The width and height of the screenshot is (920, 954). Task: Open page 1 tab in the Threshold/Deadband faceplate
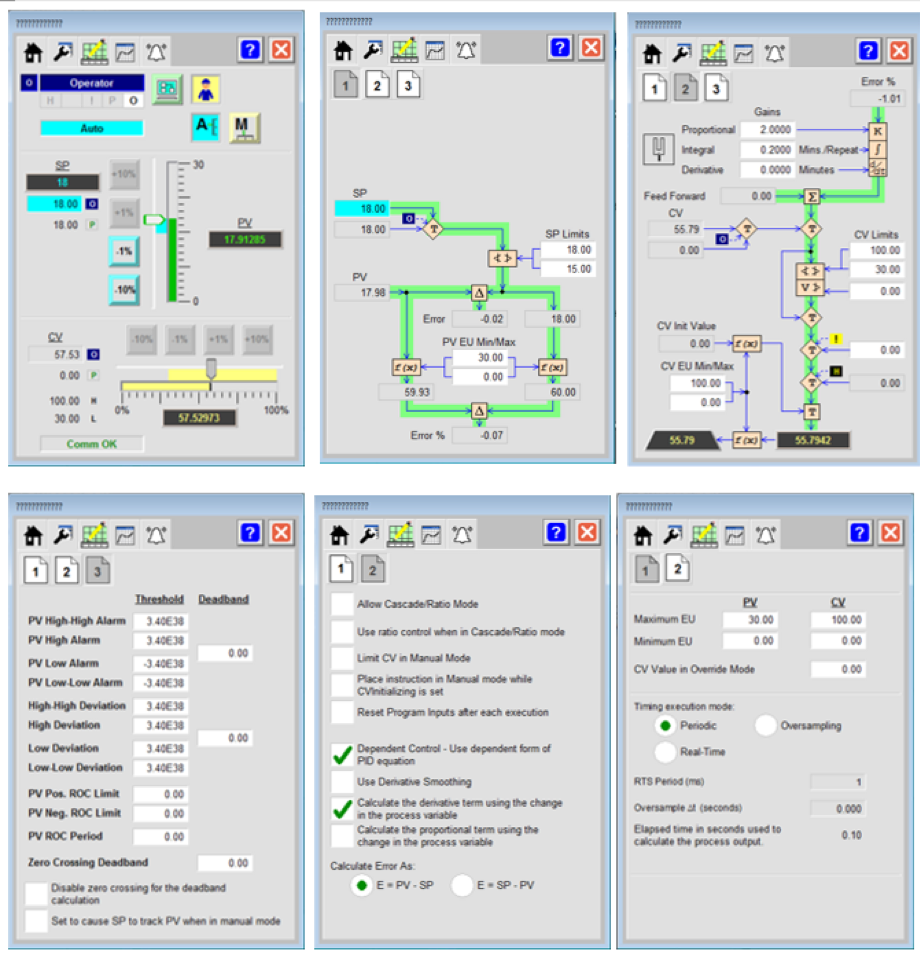(x=35, y=571)
